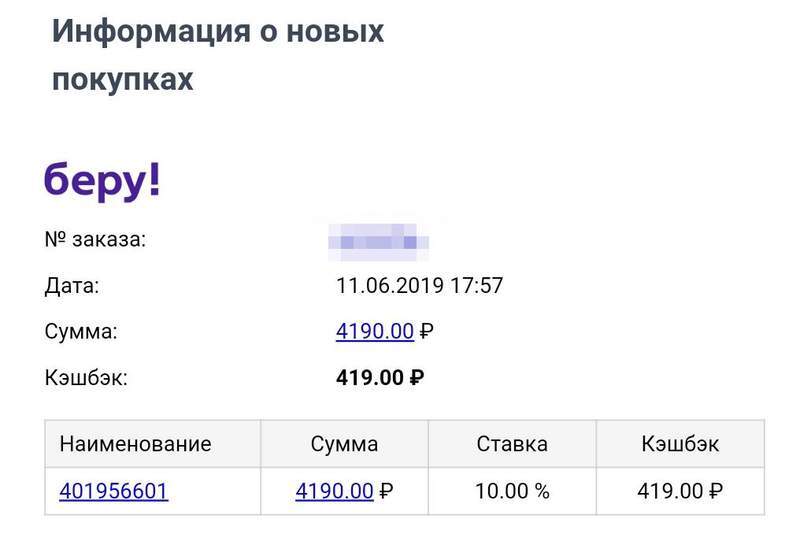Click the Ставка column header
Screen dimensions: 800x545
pos(512,444)
